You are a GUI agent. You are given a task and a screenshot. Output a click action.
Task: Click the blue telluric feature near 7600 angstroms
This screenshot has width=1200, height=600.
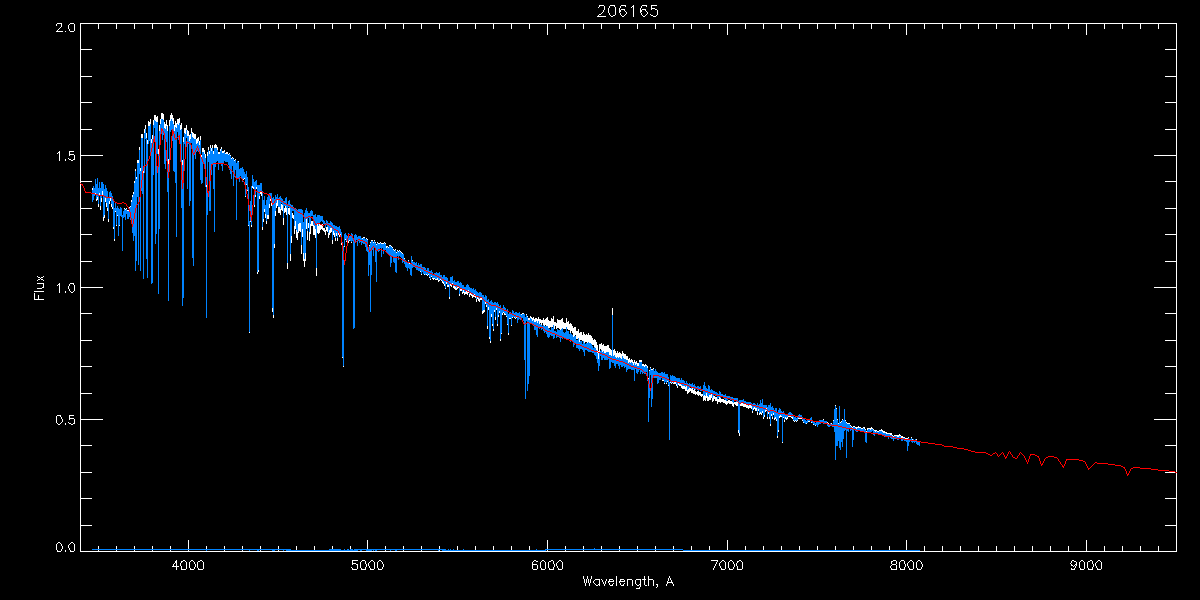point(841,432)
